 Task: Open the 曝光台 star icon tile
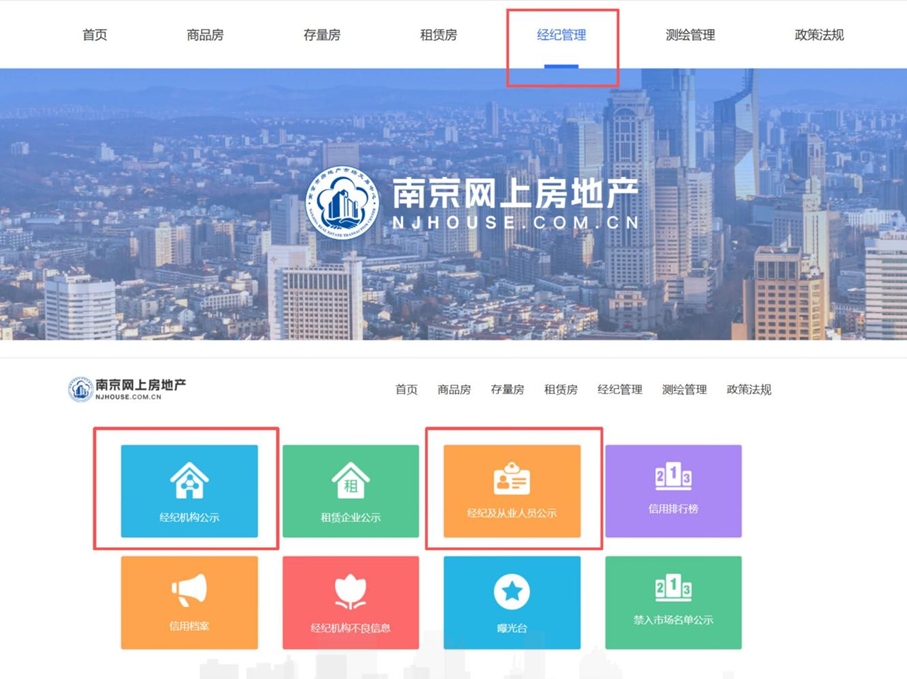pyautogui.click(x=512, y=603)
